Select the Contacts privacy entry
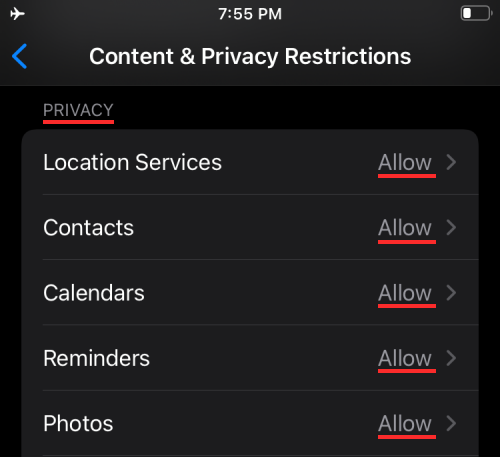This screenshot has width=500, height=457. 250,227
